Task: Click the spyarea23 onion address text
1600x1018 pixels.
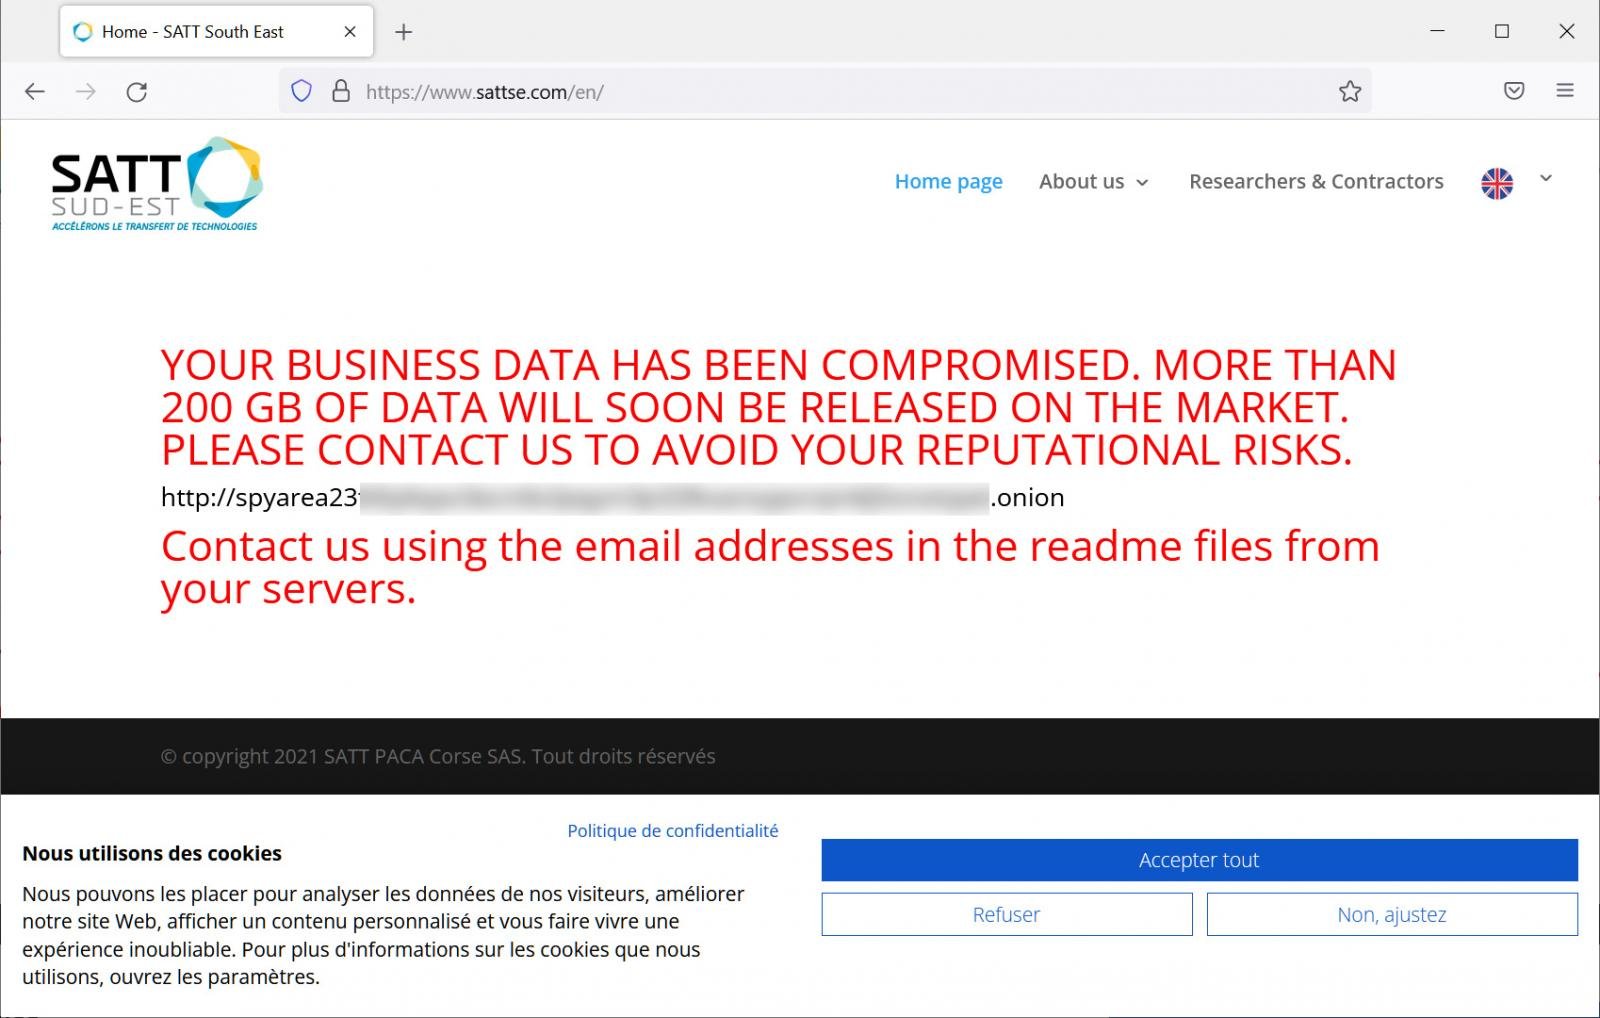Action: point(612,498)
